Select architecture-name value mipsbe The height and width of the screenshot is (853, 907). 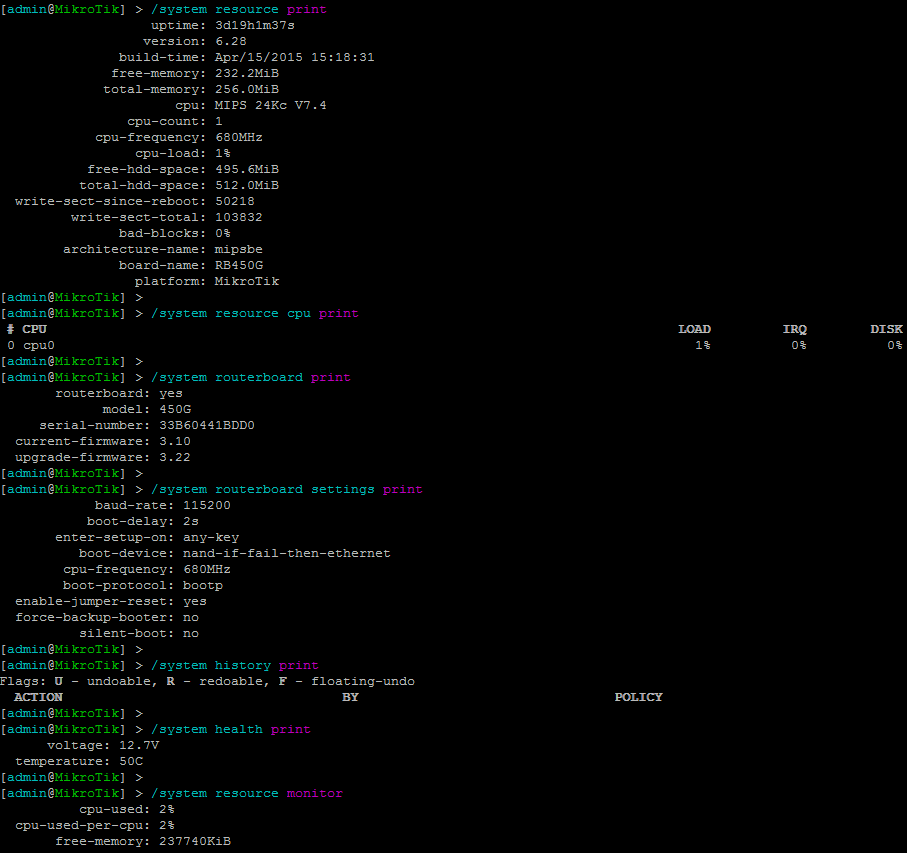(x=239, y=249)
